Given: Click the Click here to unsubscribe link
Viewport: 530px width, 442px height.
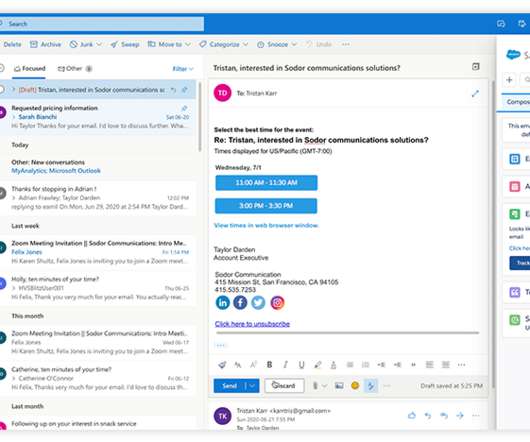Looking at the screenshot, I should pyautogui.click(x=252, y=324).
